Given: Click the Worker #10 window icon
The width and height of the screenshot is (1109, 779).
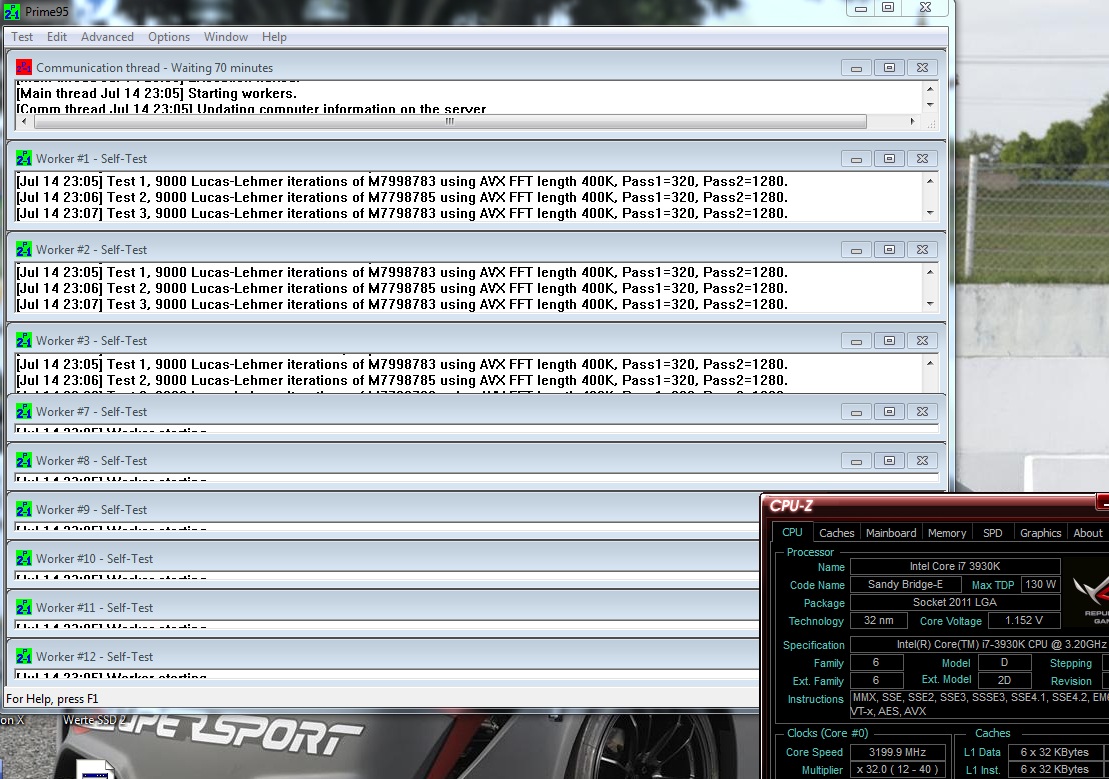Looking at the screenshot, I should click(23, 558).
